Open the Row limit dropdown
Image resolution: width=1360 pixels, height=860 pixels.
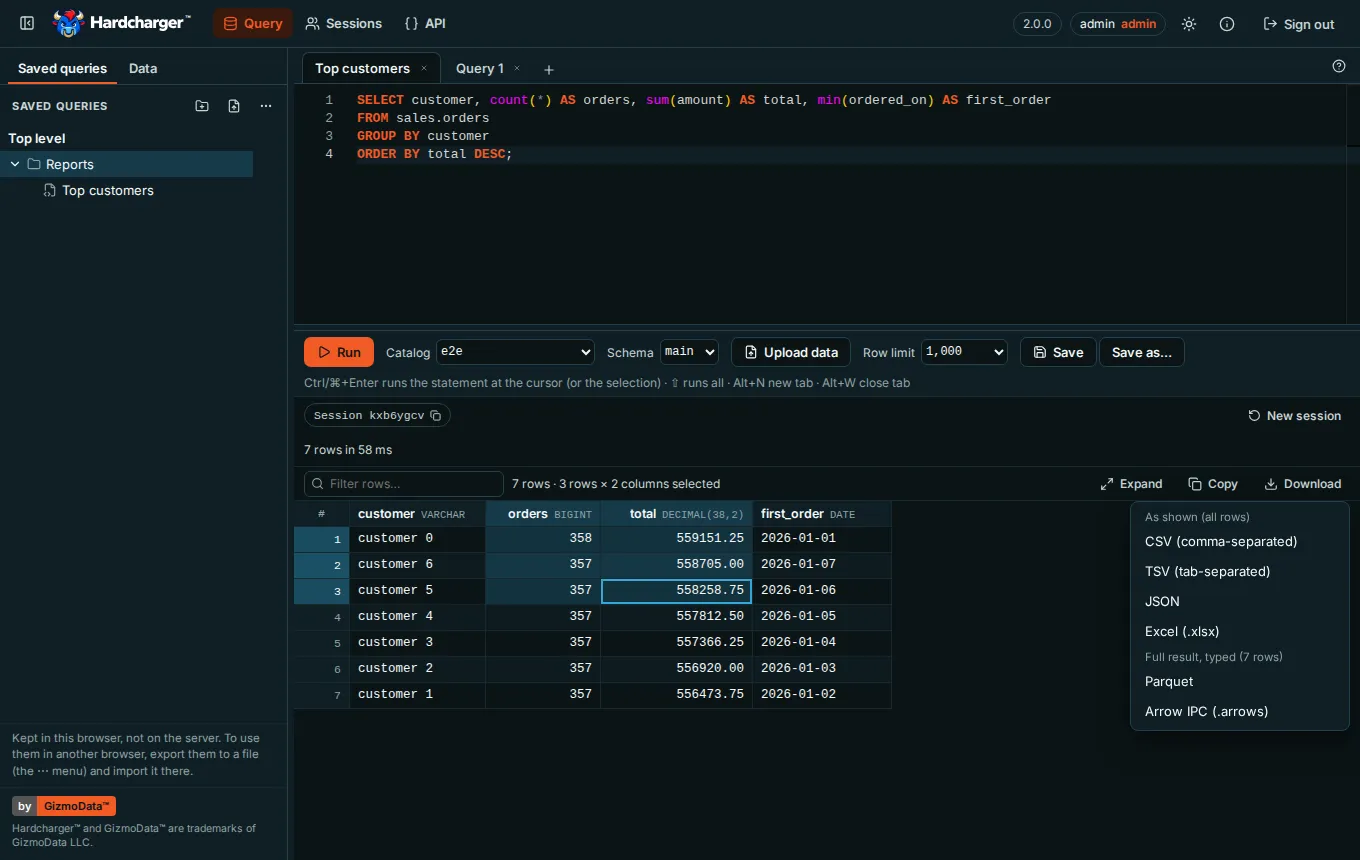pyautogui.click(x=964, y=352)
